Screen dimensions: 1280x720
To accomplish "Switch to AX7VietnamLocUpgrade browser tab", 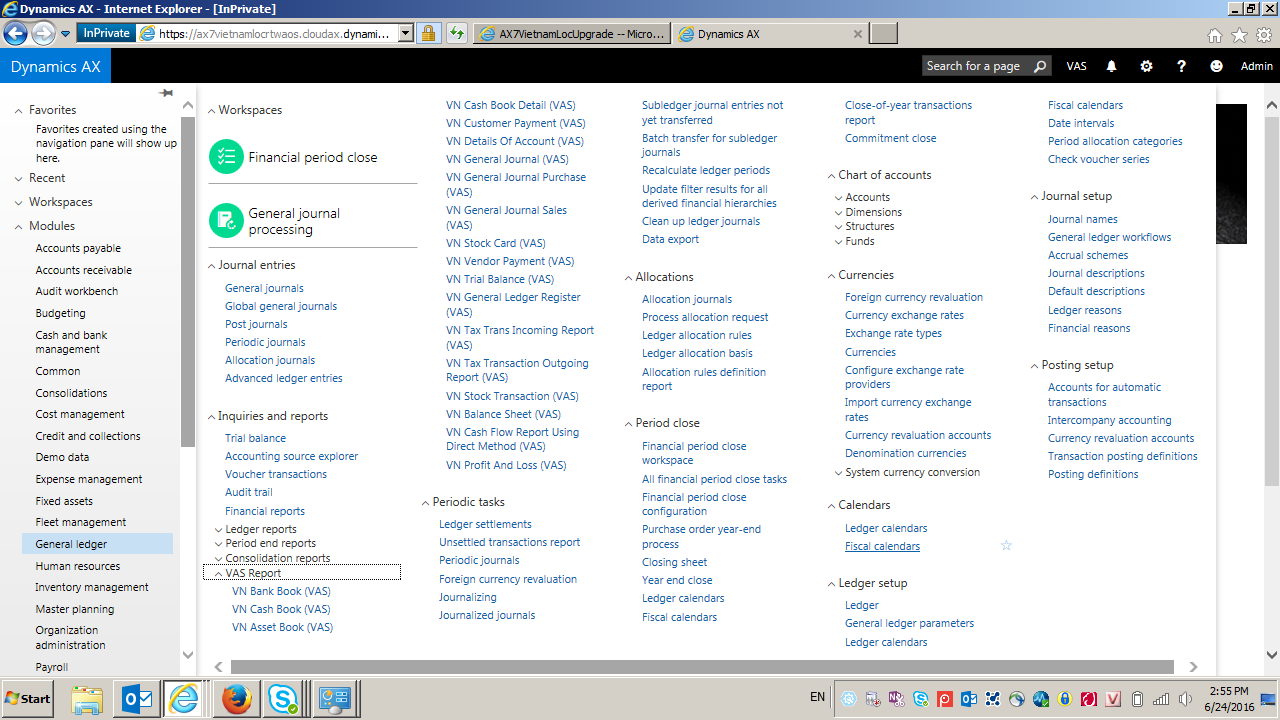I will click(571, 34).
